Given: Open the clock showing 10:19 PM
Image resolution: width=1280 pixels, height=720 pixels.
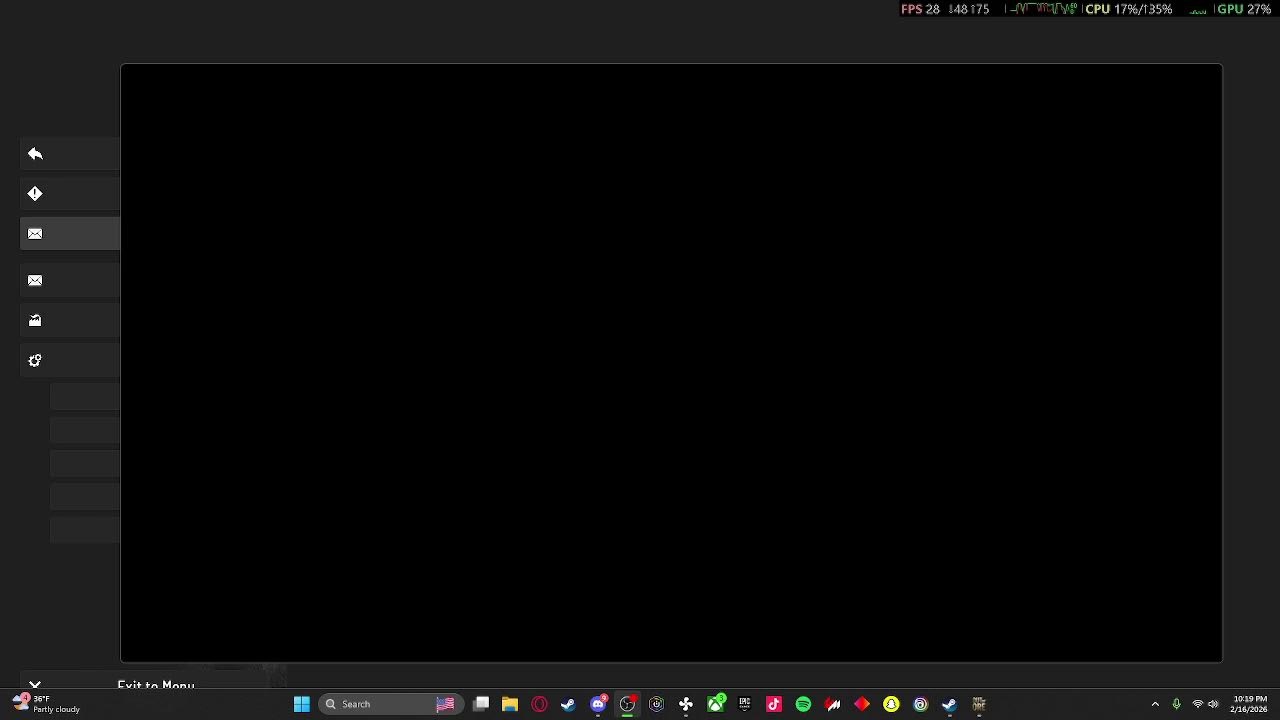Looking at the screenshot, I should click(1249, 704).
